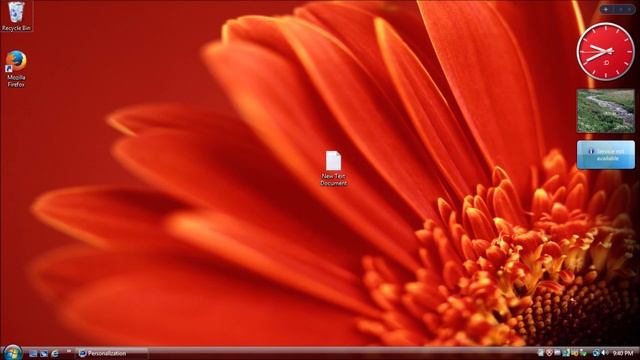The width and height of the screenshot is (640, 360).
Task: Open the network connection tray icon
Action: [x=596, y=353]
